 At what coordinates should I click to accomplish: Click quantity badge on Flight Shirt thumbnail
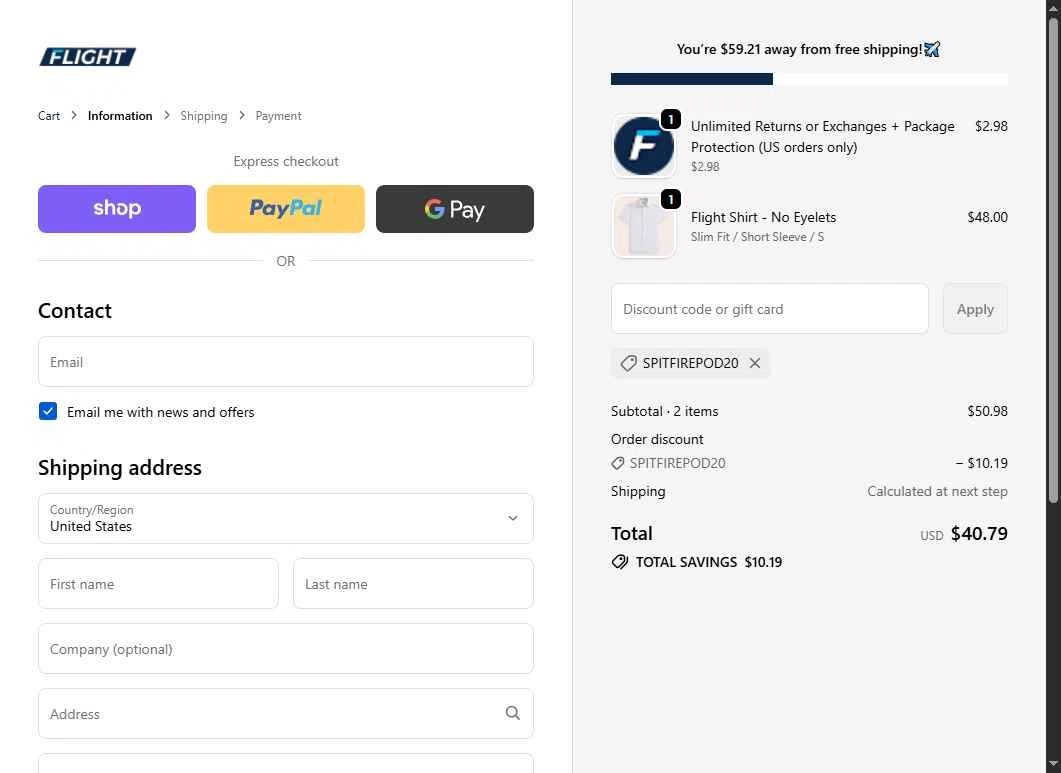click(x=671, y=200)
